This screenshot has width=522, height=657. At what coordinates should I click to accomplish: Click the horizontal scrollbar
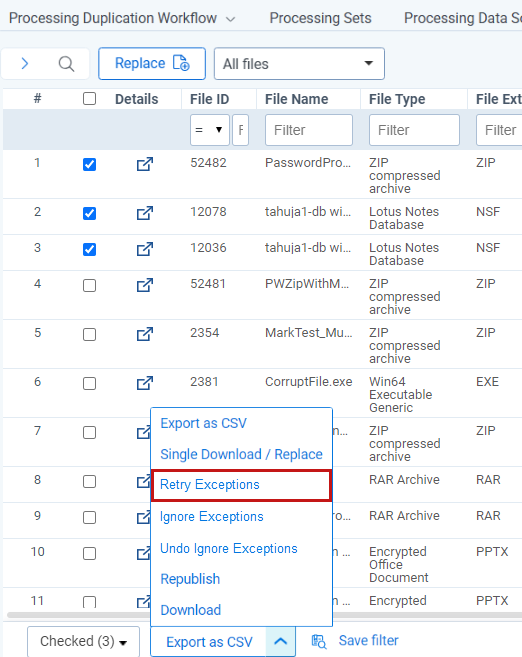click(264, 615)
